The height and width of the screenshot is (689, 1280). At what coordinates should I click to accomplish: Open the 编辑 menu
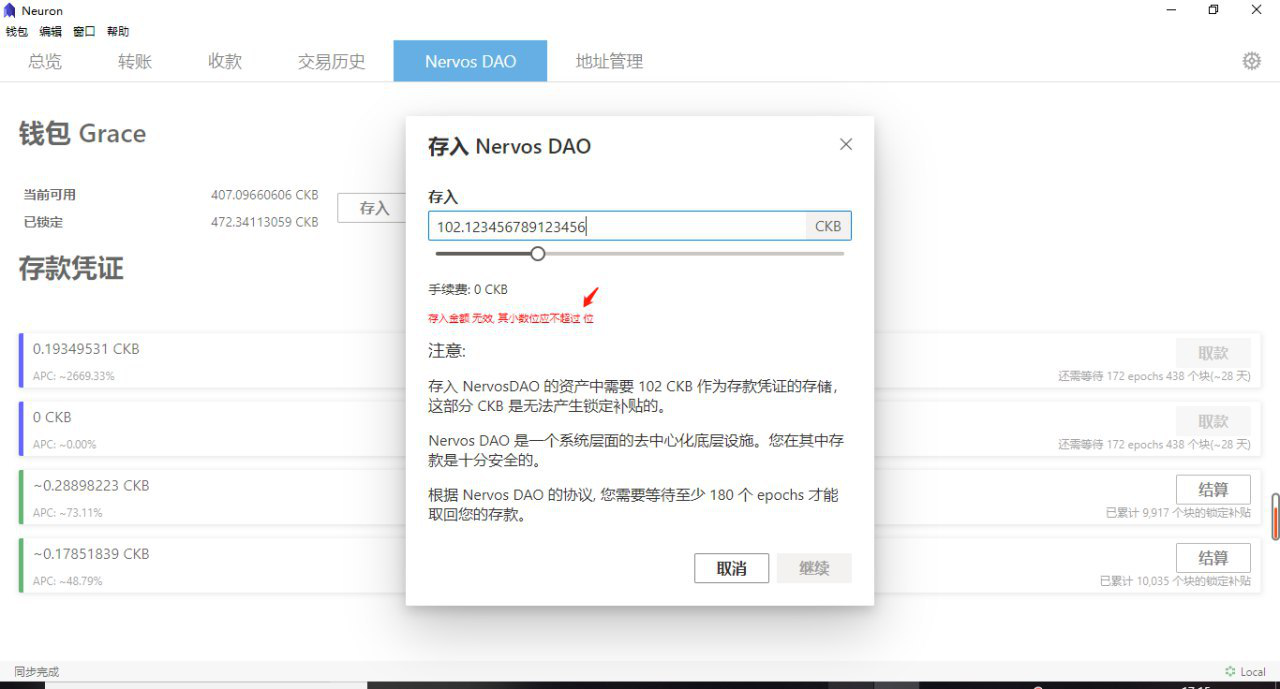point(51,31)
